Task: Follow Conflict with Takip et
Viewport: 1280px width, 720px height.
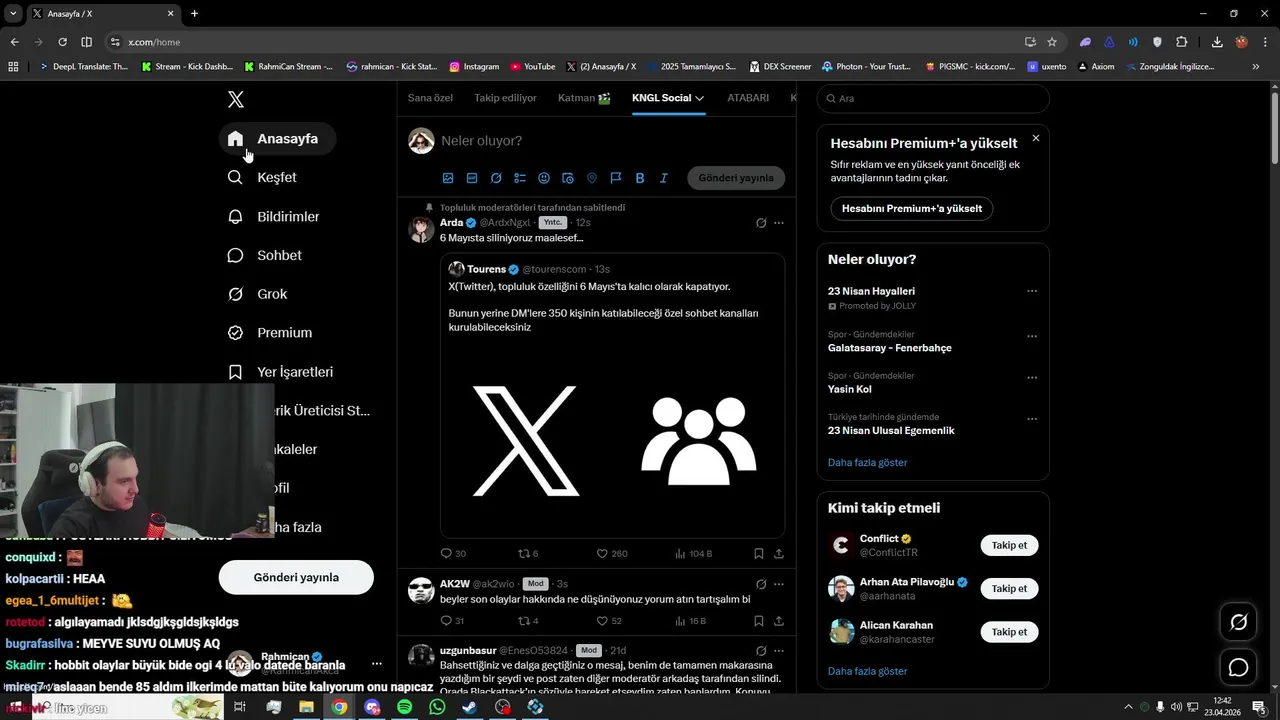Action: [x=1009, y=545]
